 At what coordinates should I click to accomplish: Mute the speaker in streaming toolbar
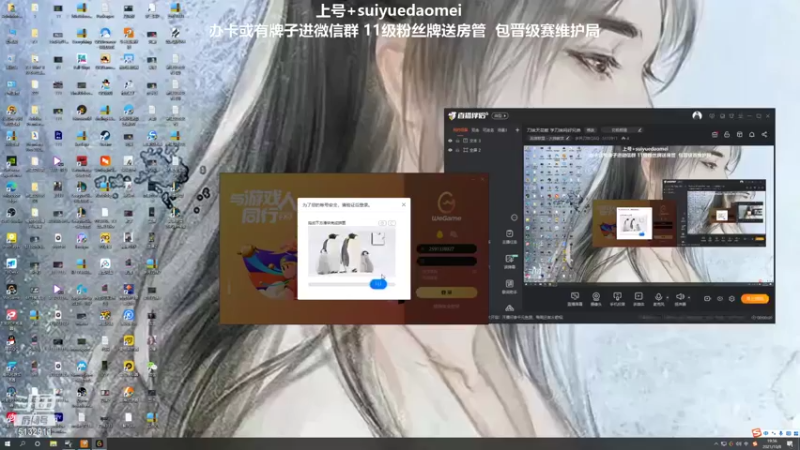tap(680, 298)
